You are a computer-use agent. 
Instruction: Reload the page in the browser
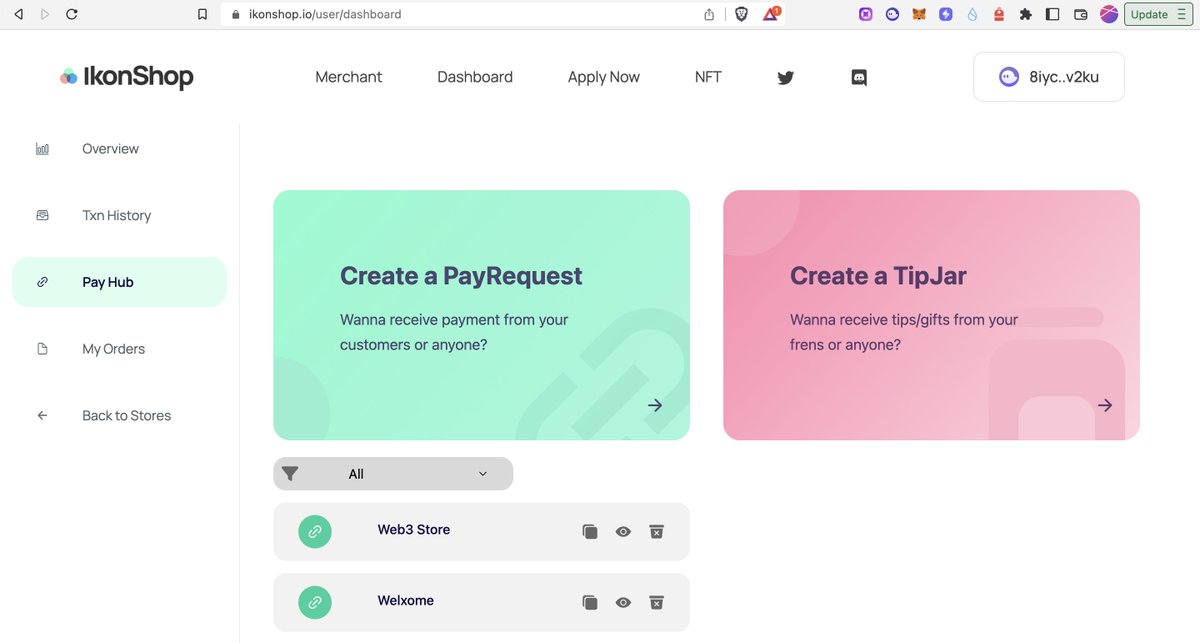pos(71,14)
